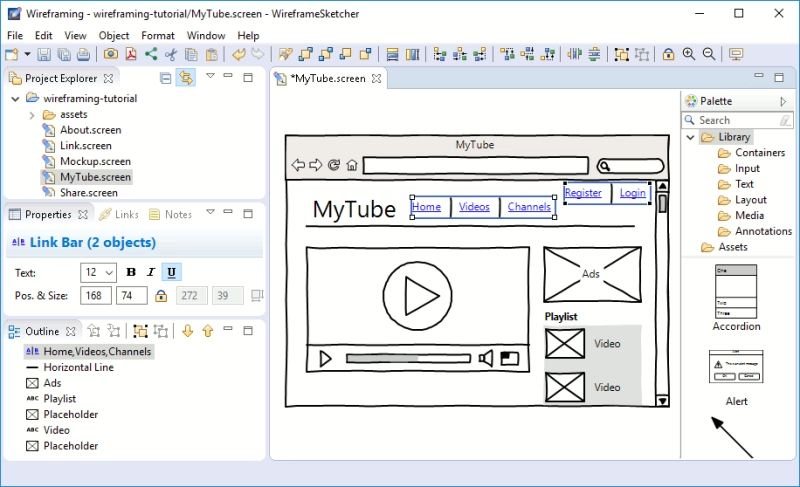
Task: Toggle Underline formatting in Properties
Action: click(x=171, y=272)
